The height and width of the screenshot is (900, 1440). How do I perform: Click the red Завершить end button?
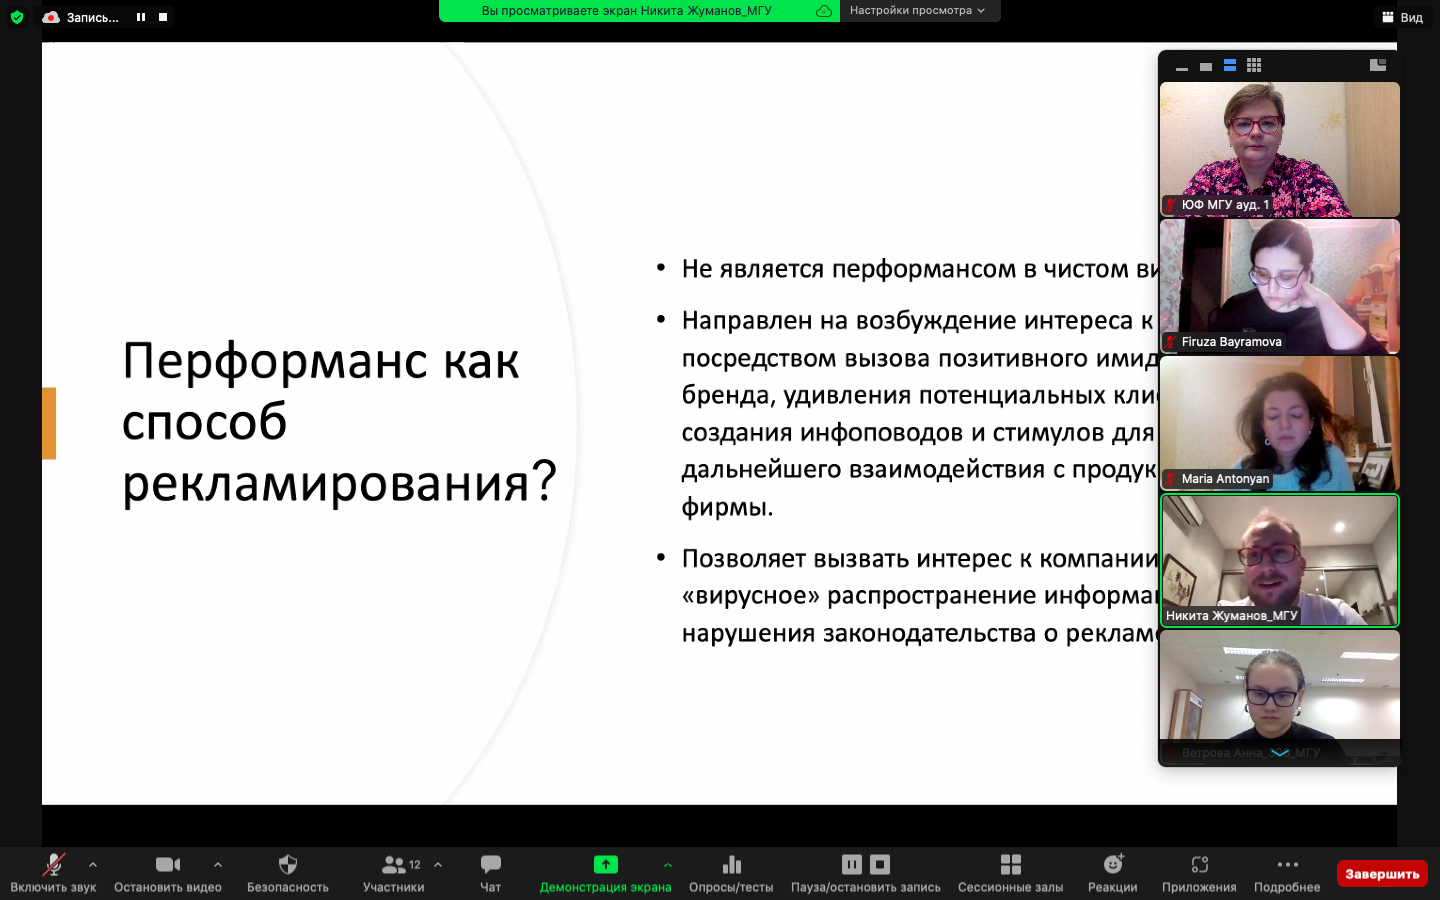point(1382,874)
